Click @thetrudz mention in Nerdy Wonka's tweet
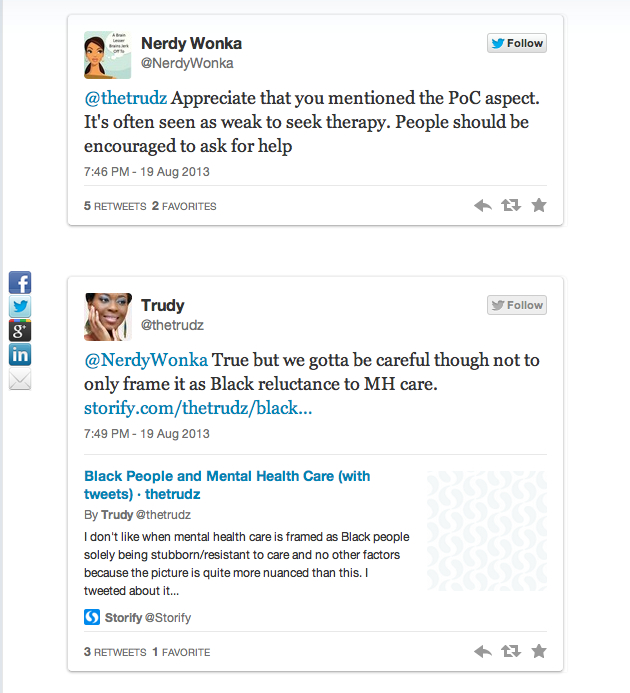 coord(122,98)
